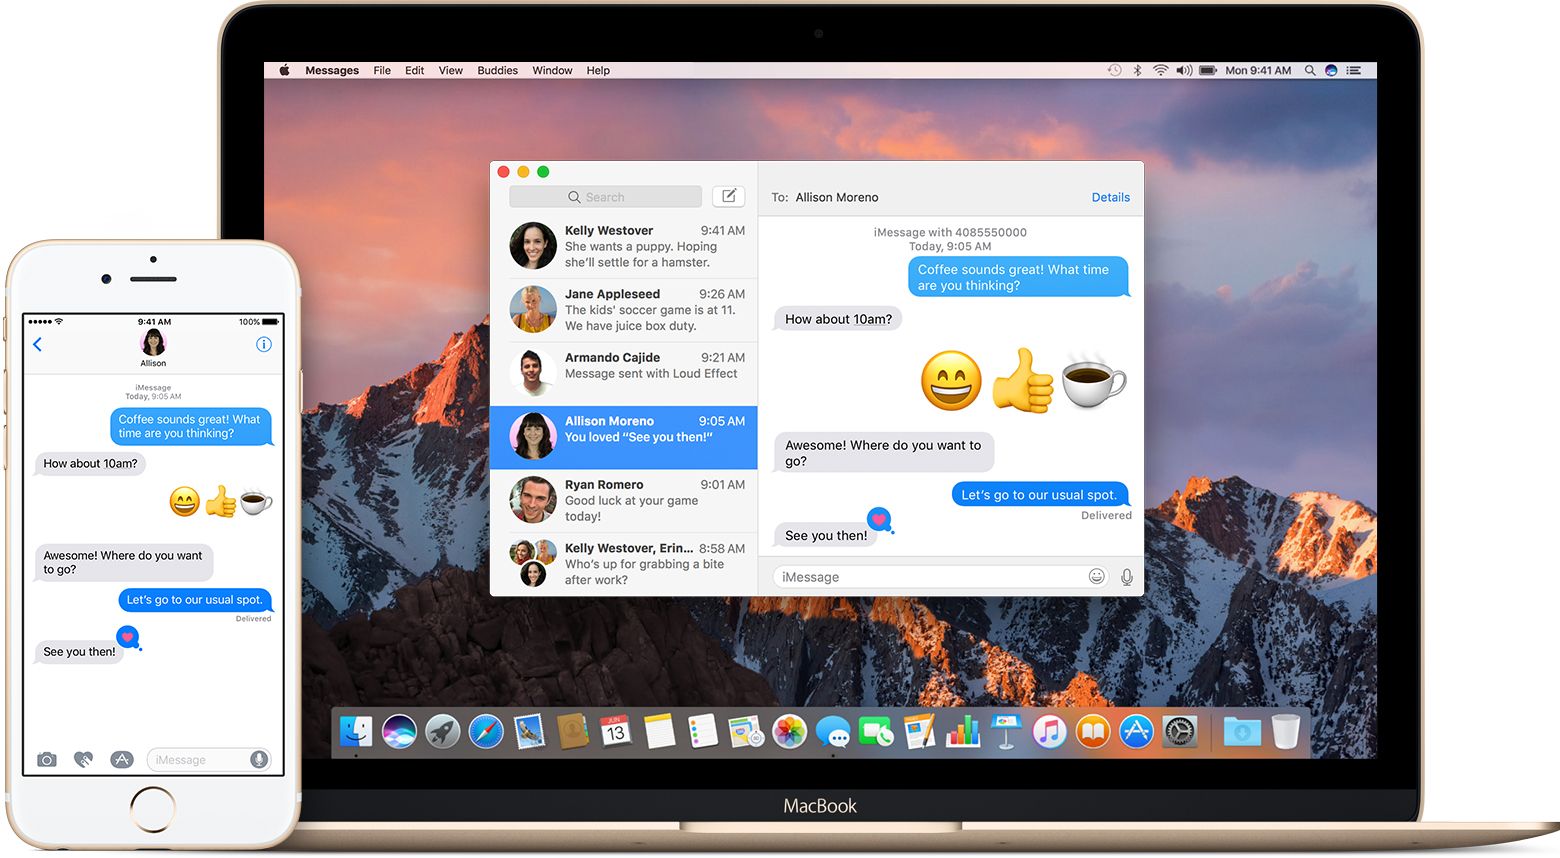Tap the info icon on iPhone

(264, 344)
